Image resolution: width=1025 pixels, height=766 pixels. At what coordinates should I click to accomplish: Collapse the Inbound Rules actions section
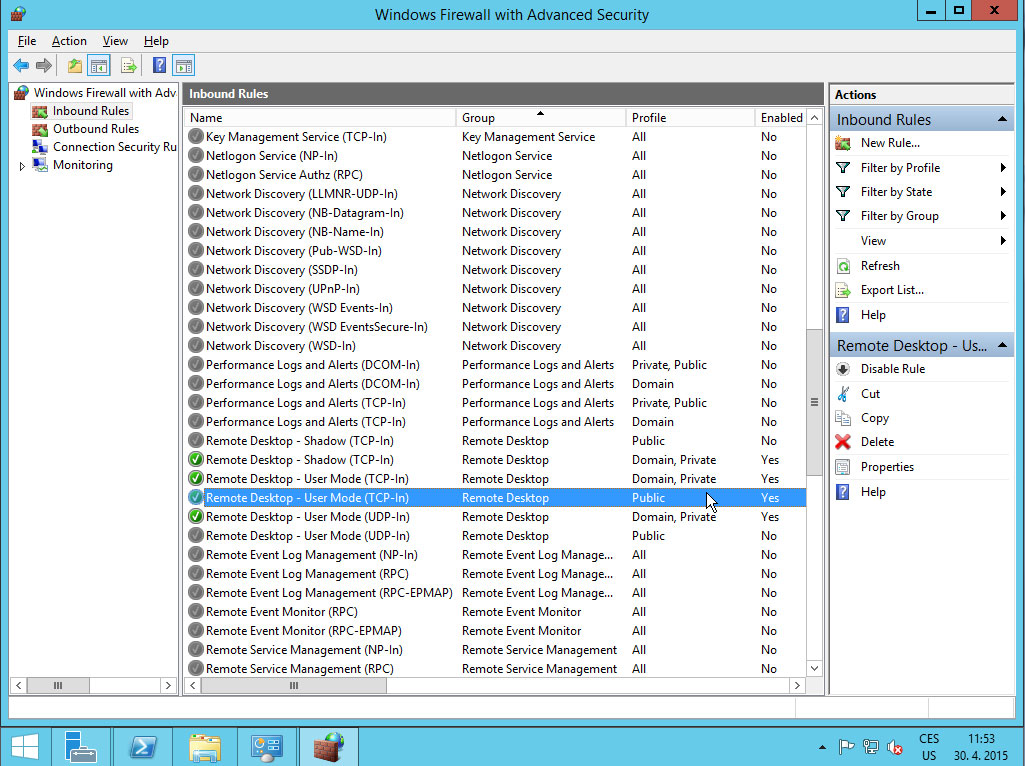click(1002, 120)
